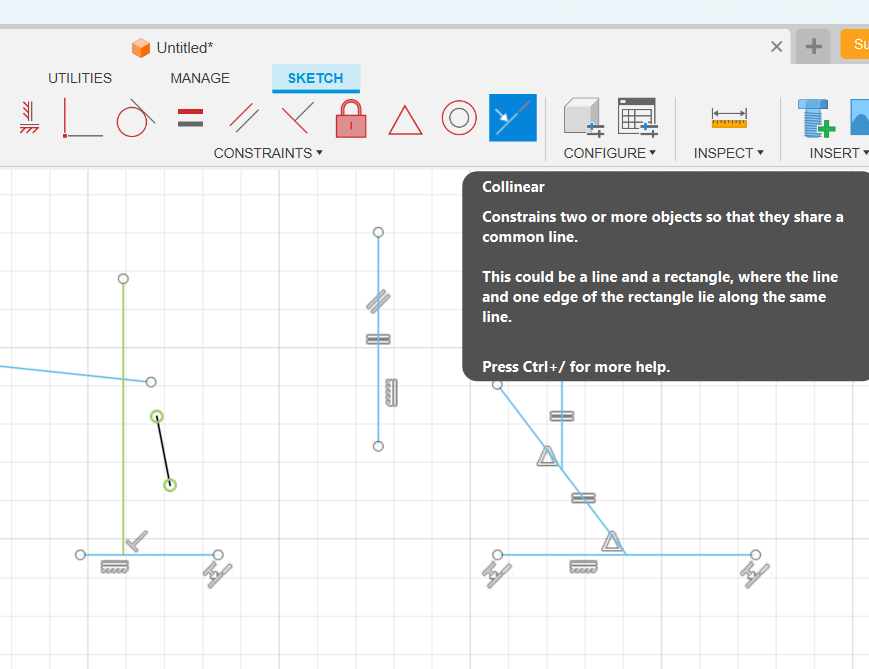
Task: Expand the CONFIGURE dropdown menu
Action: [610, 153]
